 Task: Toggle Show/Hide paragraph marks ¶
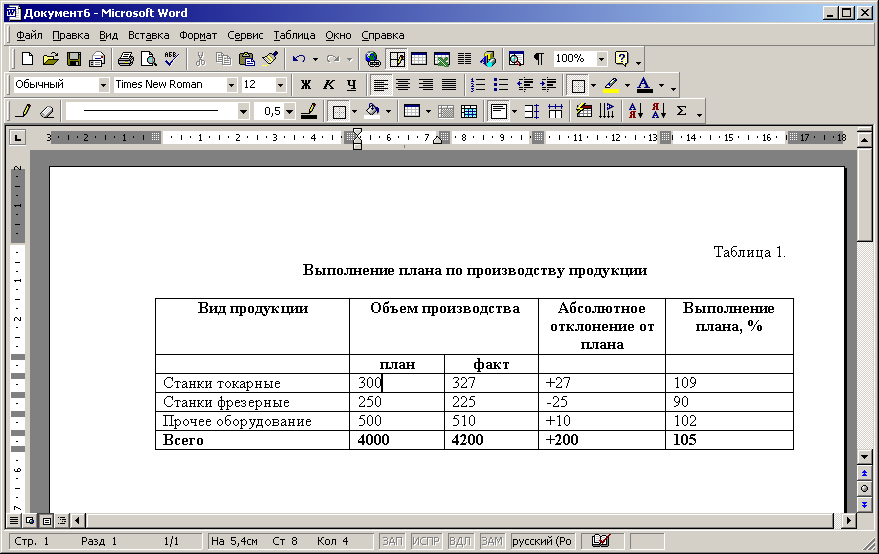pos(539,58)
